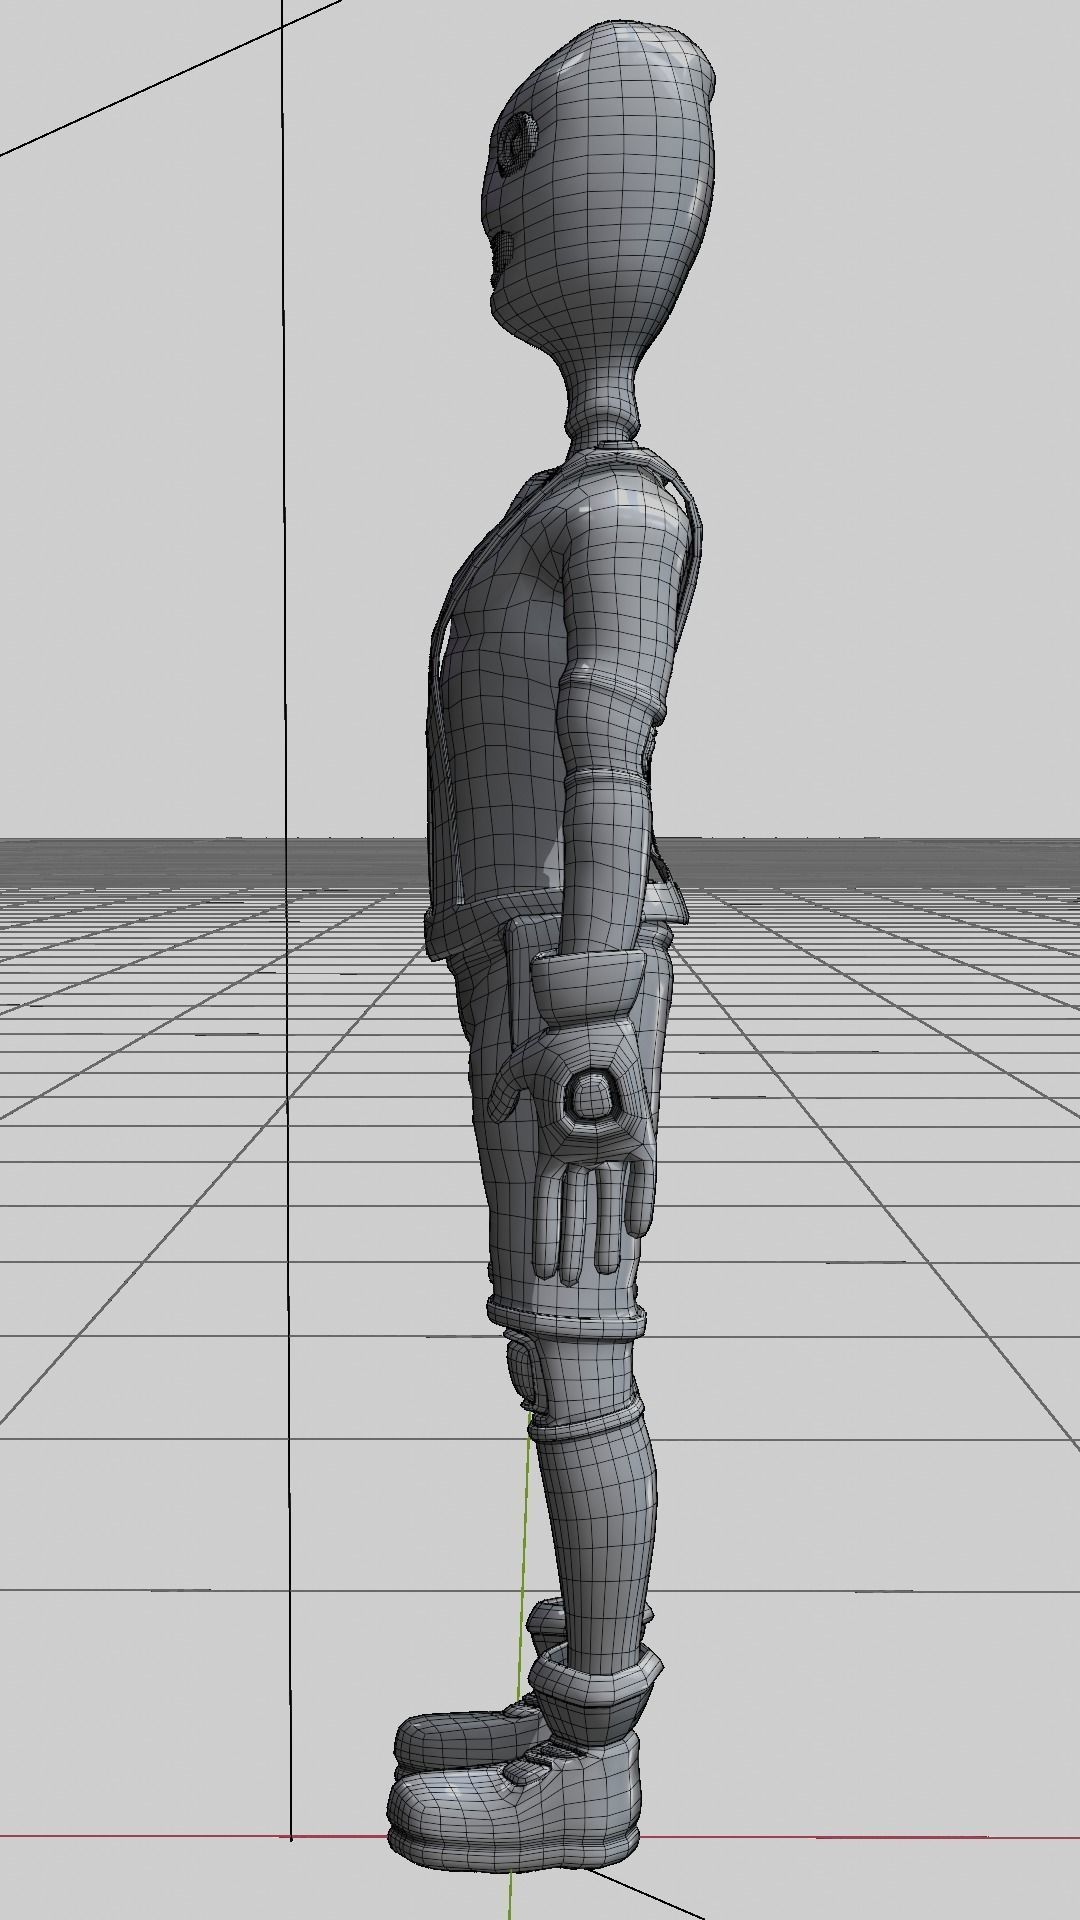Select the character's thin neck

pyautogui.click(x=602, y=400)
